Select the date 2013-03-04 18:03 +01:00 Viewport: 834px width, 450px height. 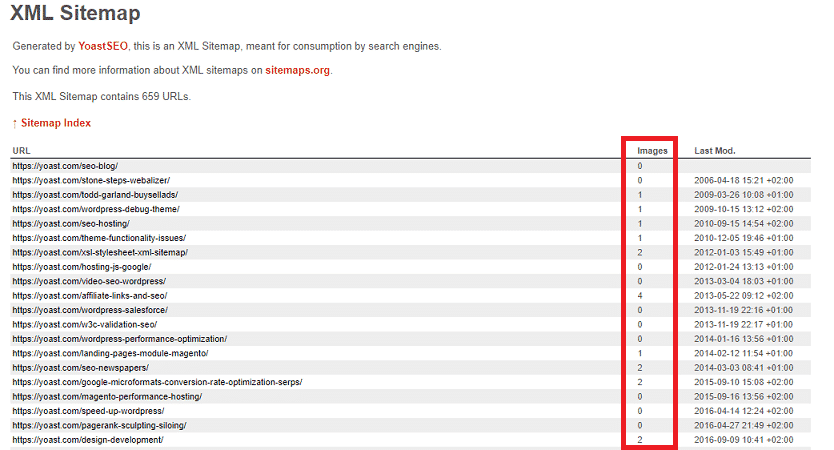[744, 281]
